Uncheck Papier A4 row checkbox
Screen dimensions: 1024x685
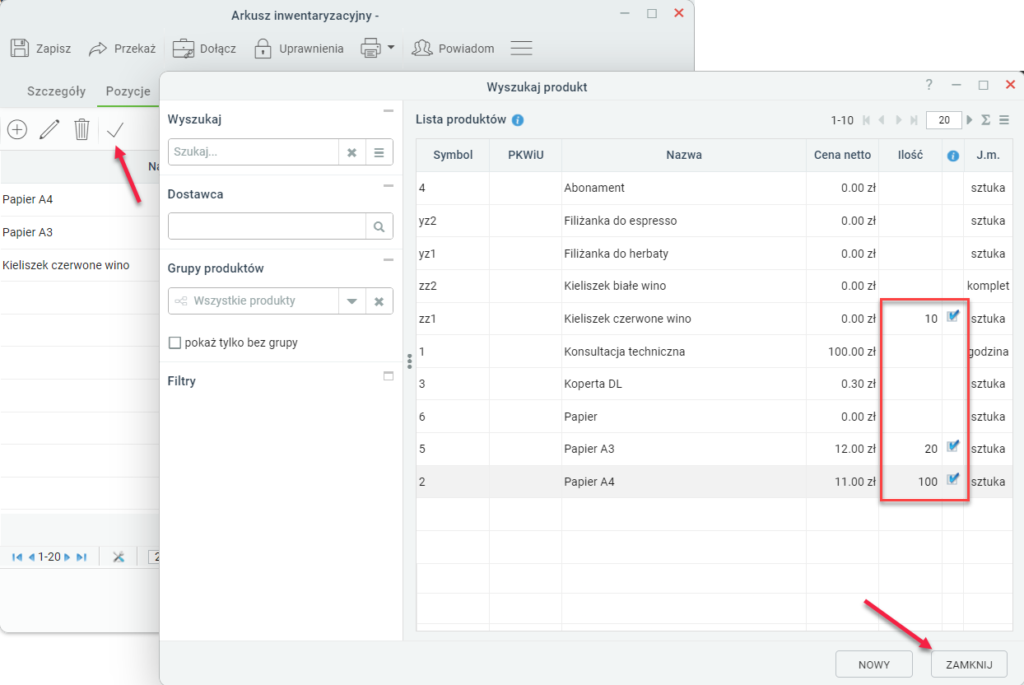[x=953, y=479]
